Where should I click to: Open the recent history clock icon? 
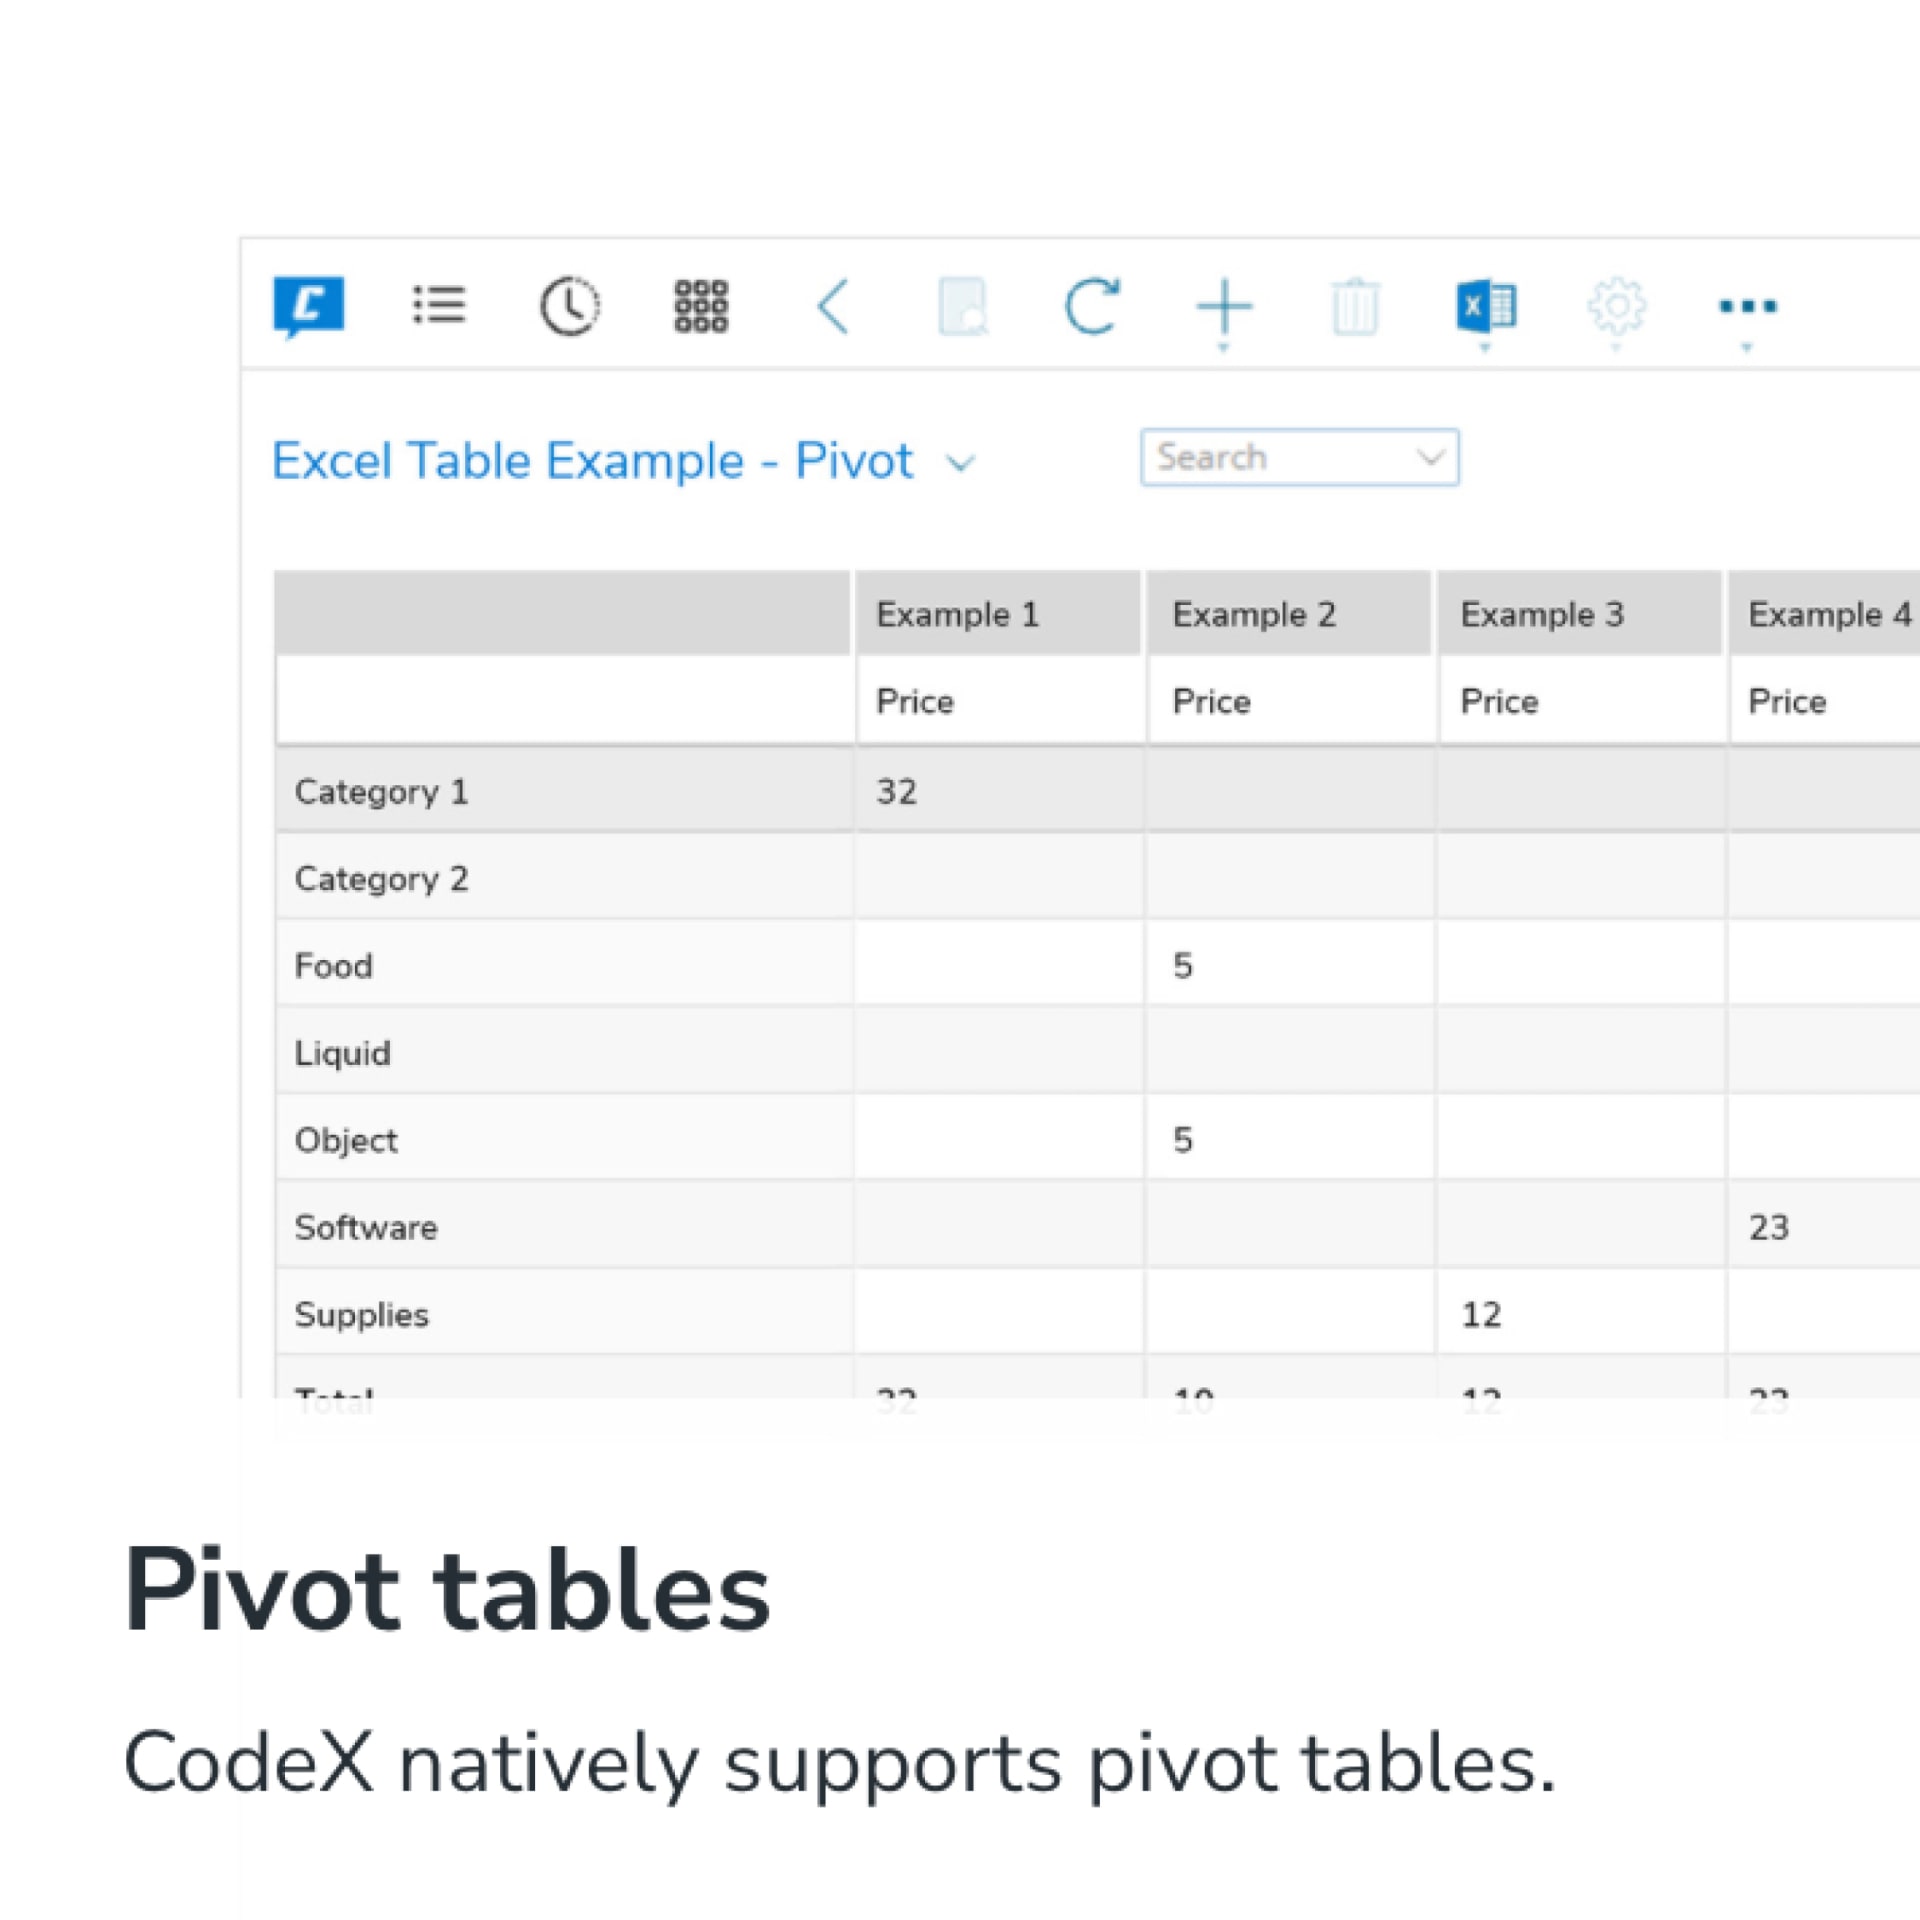point(570,305)
